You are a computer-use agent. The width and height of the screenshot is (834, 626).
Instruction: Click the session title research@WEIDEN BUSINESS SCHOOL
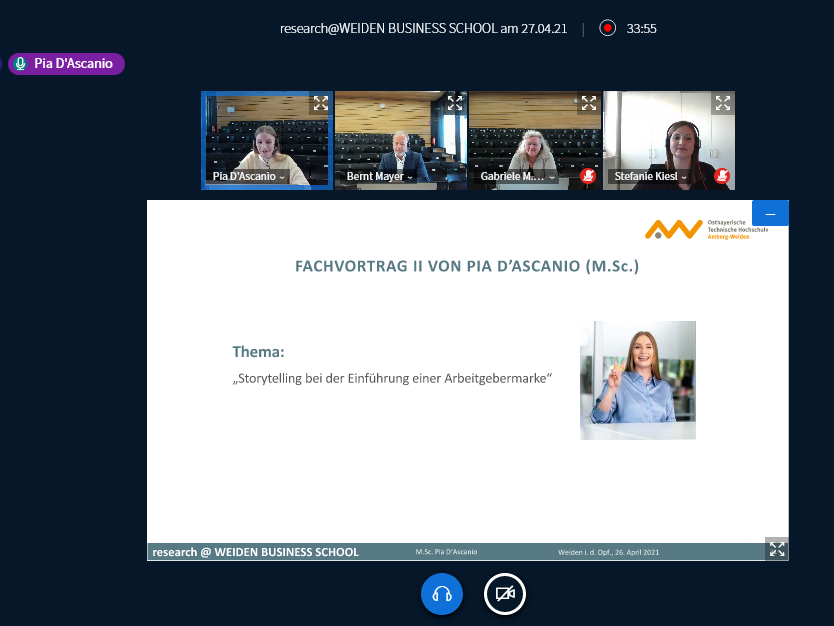click(423, 28)
